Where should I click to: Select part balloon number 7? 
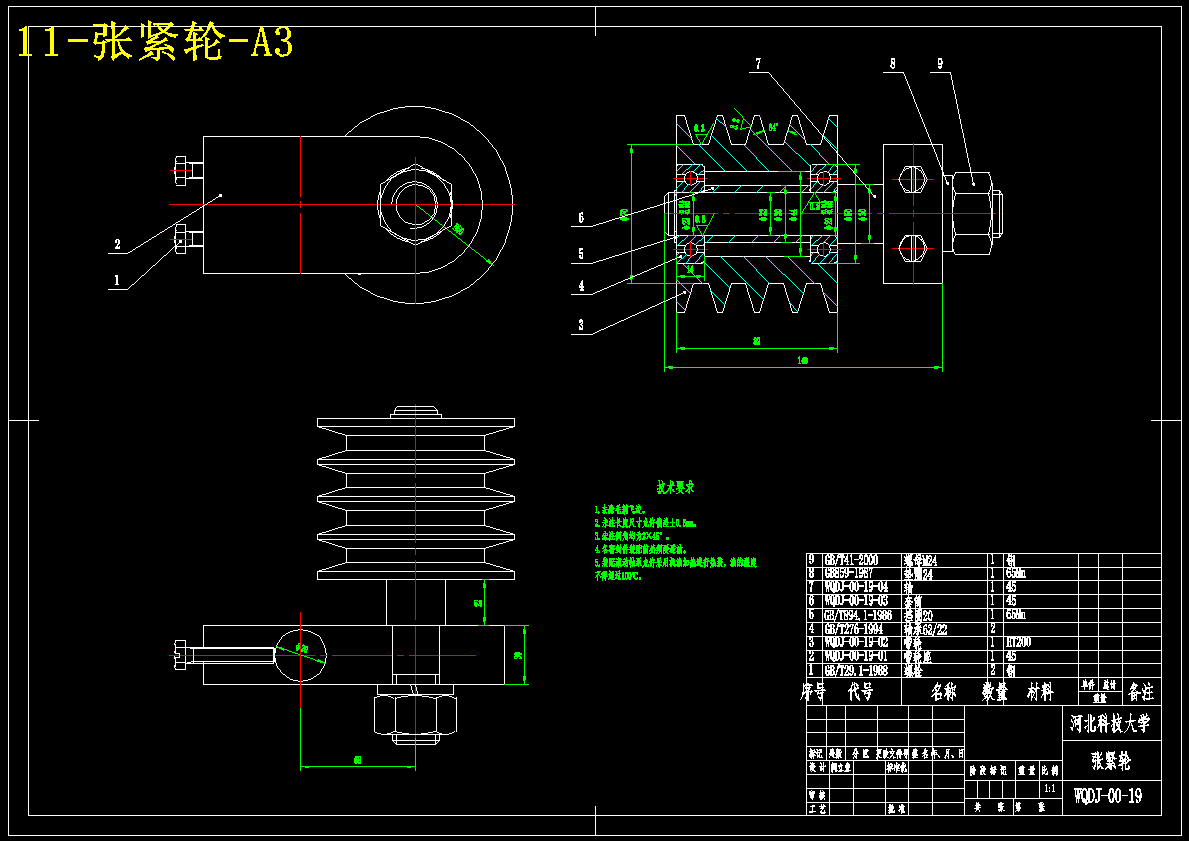pos(758,64)
